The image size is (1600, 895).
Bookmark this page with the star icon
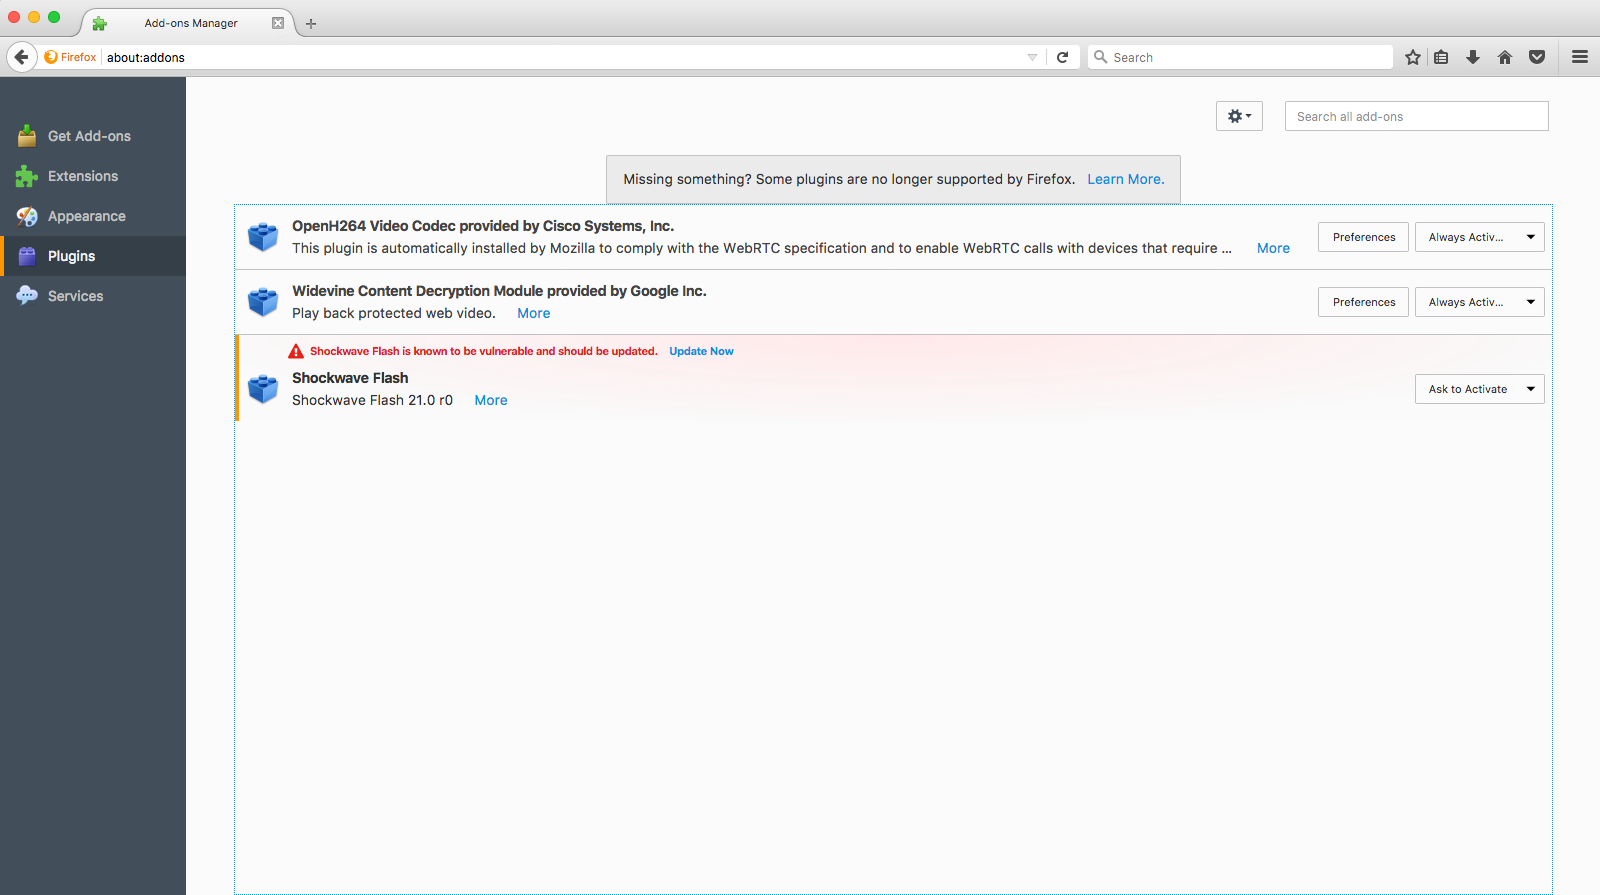[1413, 57]
